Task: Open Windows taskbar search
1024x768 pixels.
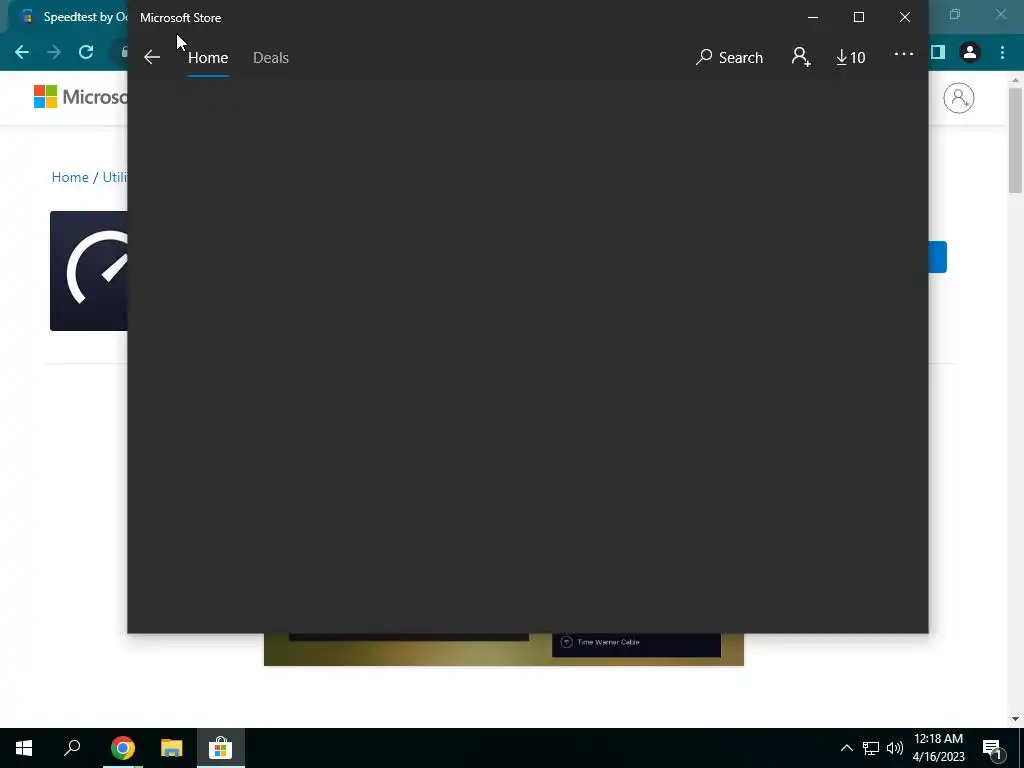Action: (x=72, y=748)
